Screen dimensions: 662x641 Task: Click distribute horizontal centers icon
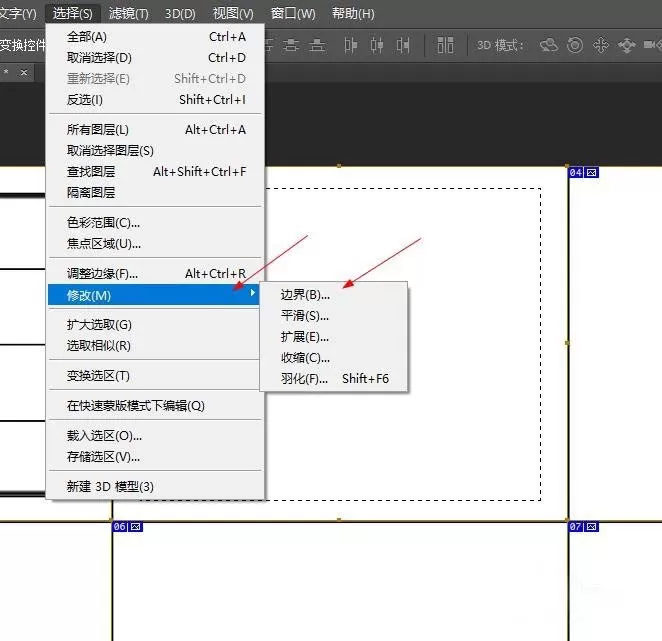(x=377, y=45)
